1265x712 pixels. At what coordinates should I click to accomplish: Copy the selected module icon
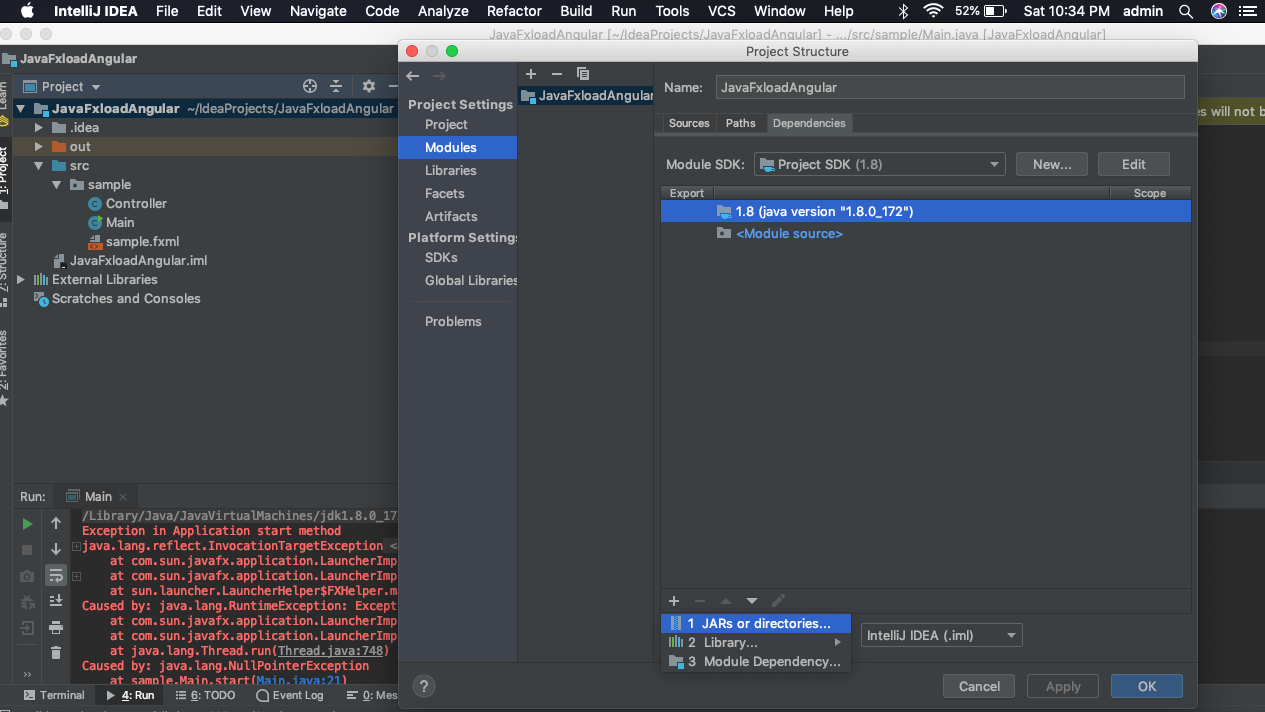583,74
